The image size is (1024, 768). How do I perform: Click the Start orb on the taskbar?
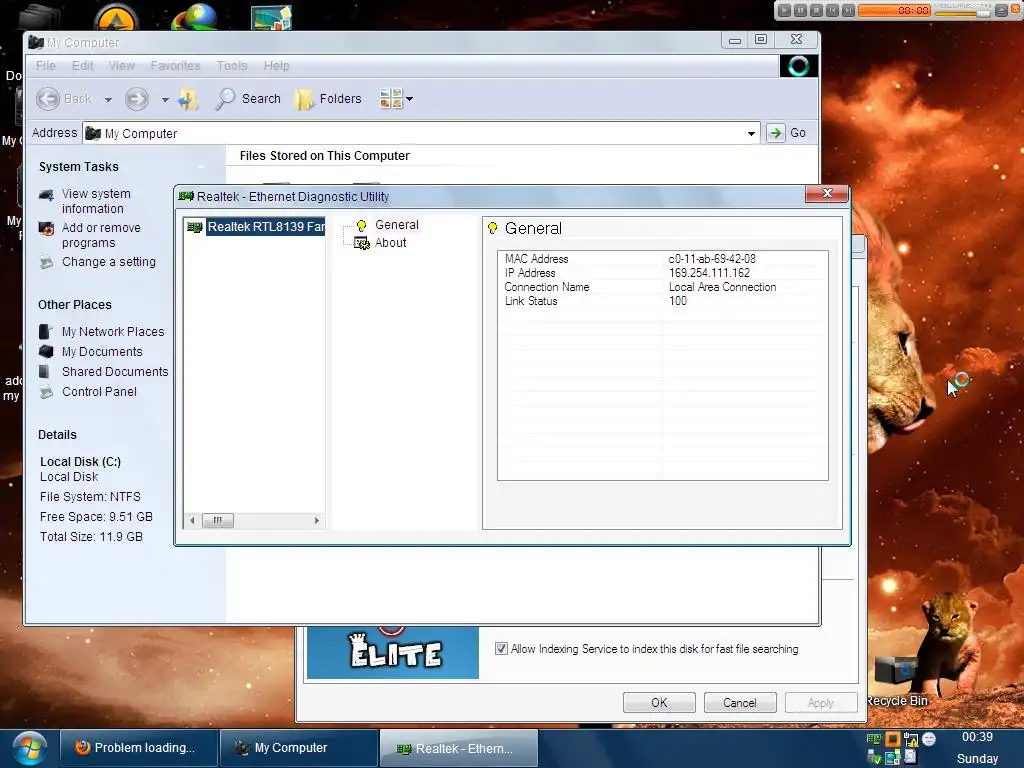click(29, 749)
